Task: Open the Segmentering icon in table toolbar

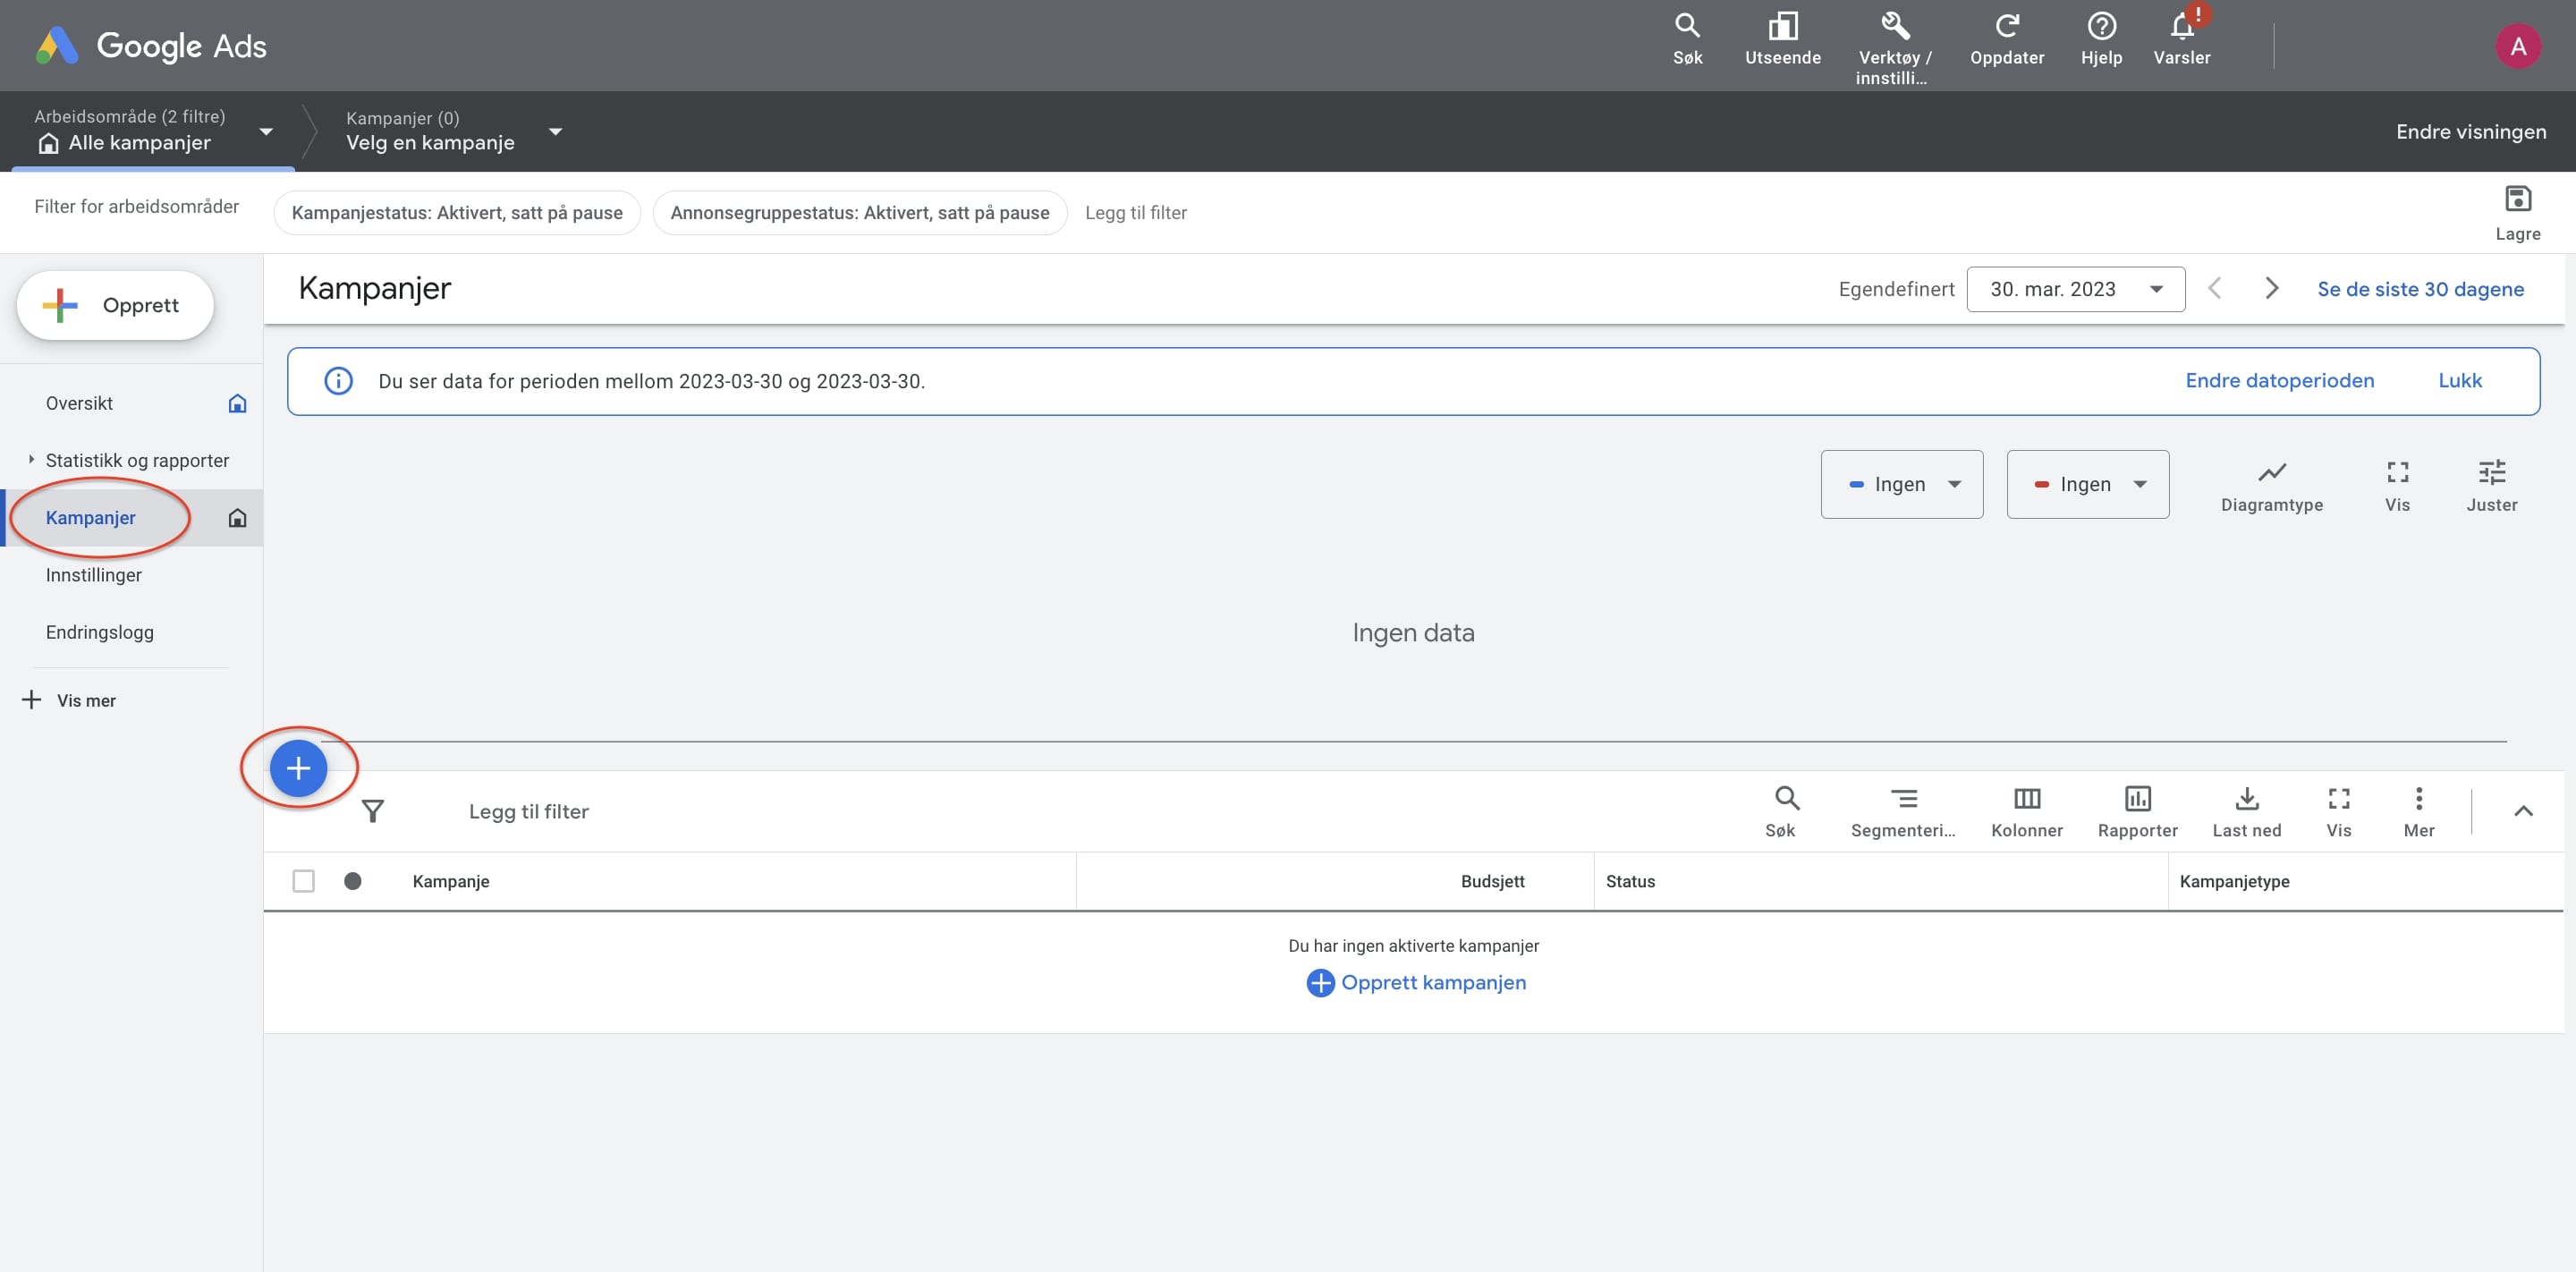Action: (x=1903, y=798)
